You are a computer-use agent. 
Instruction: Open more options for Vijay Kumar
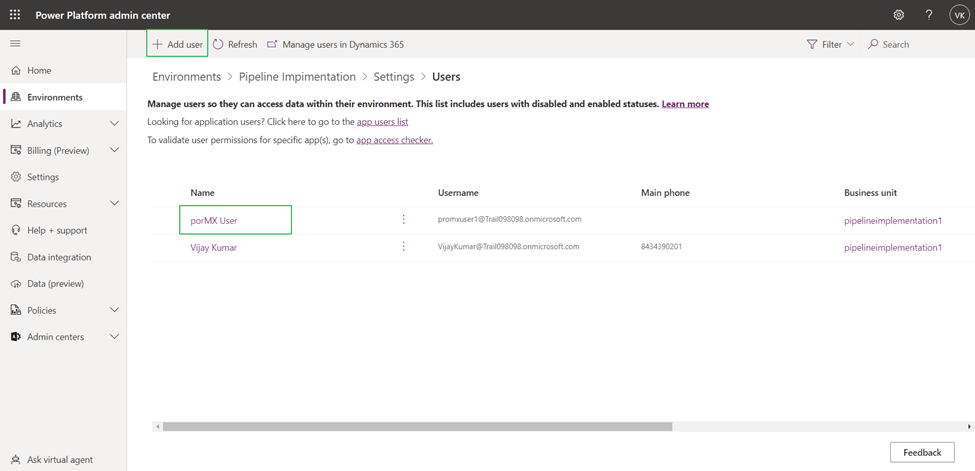coord(404,247)
